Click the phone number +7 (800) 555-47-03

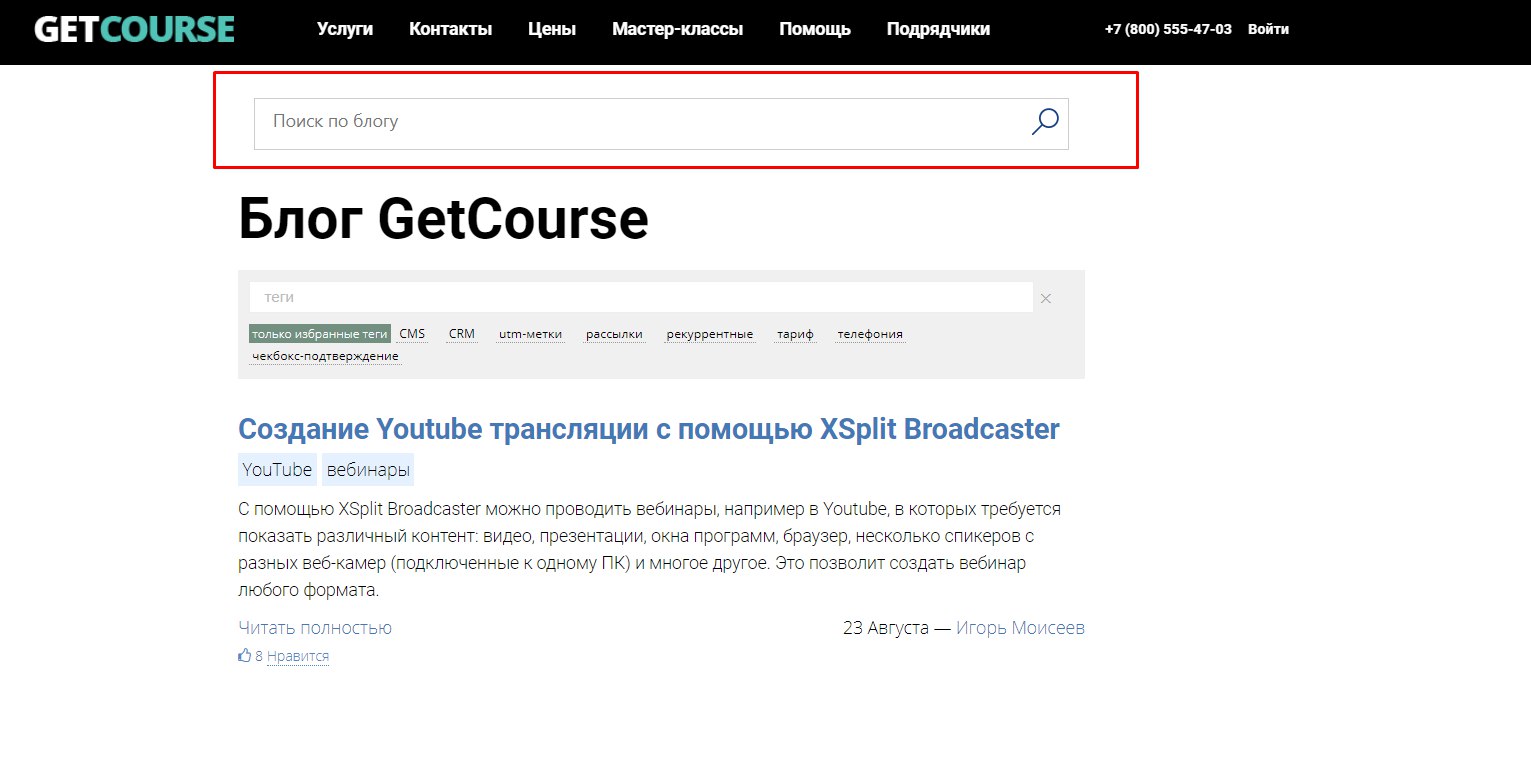point(1168,30)
